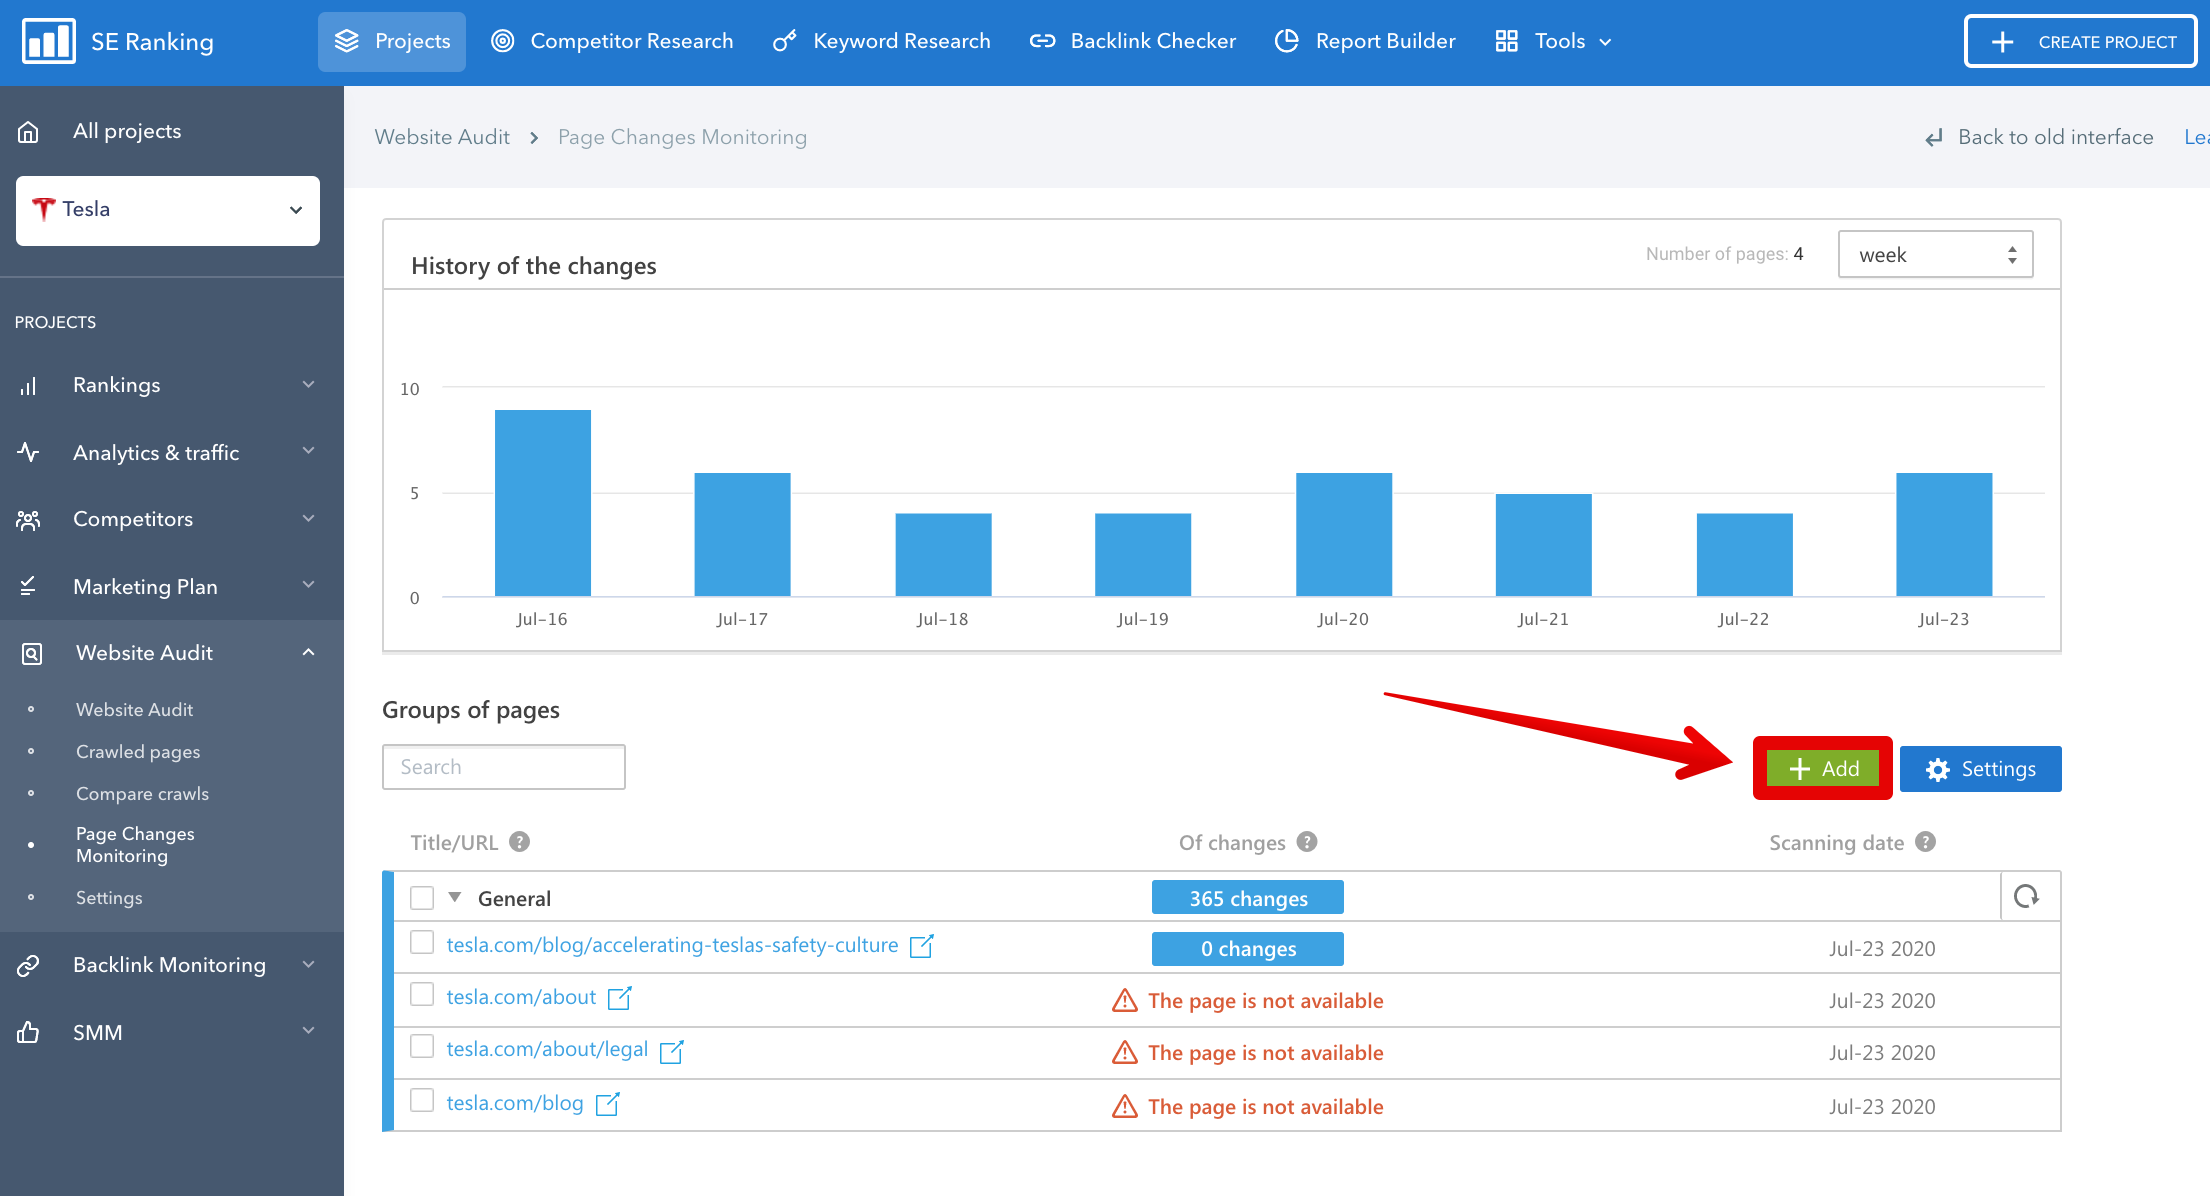
Task: Open the Tools menu in top bar
Action: point(1553,41)
